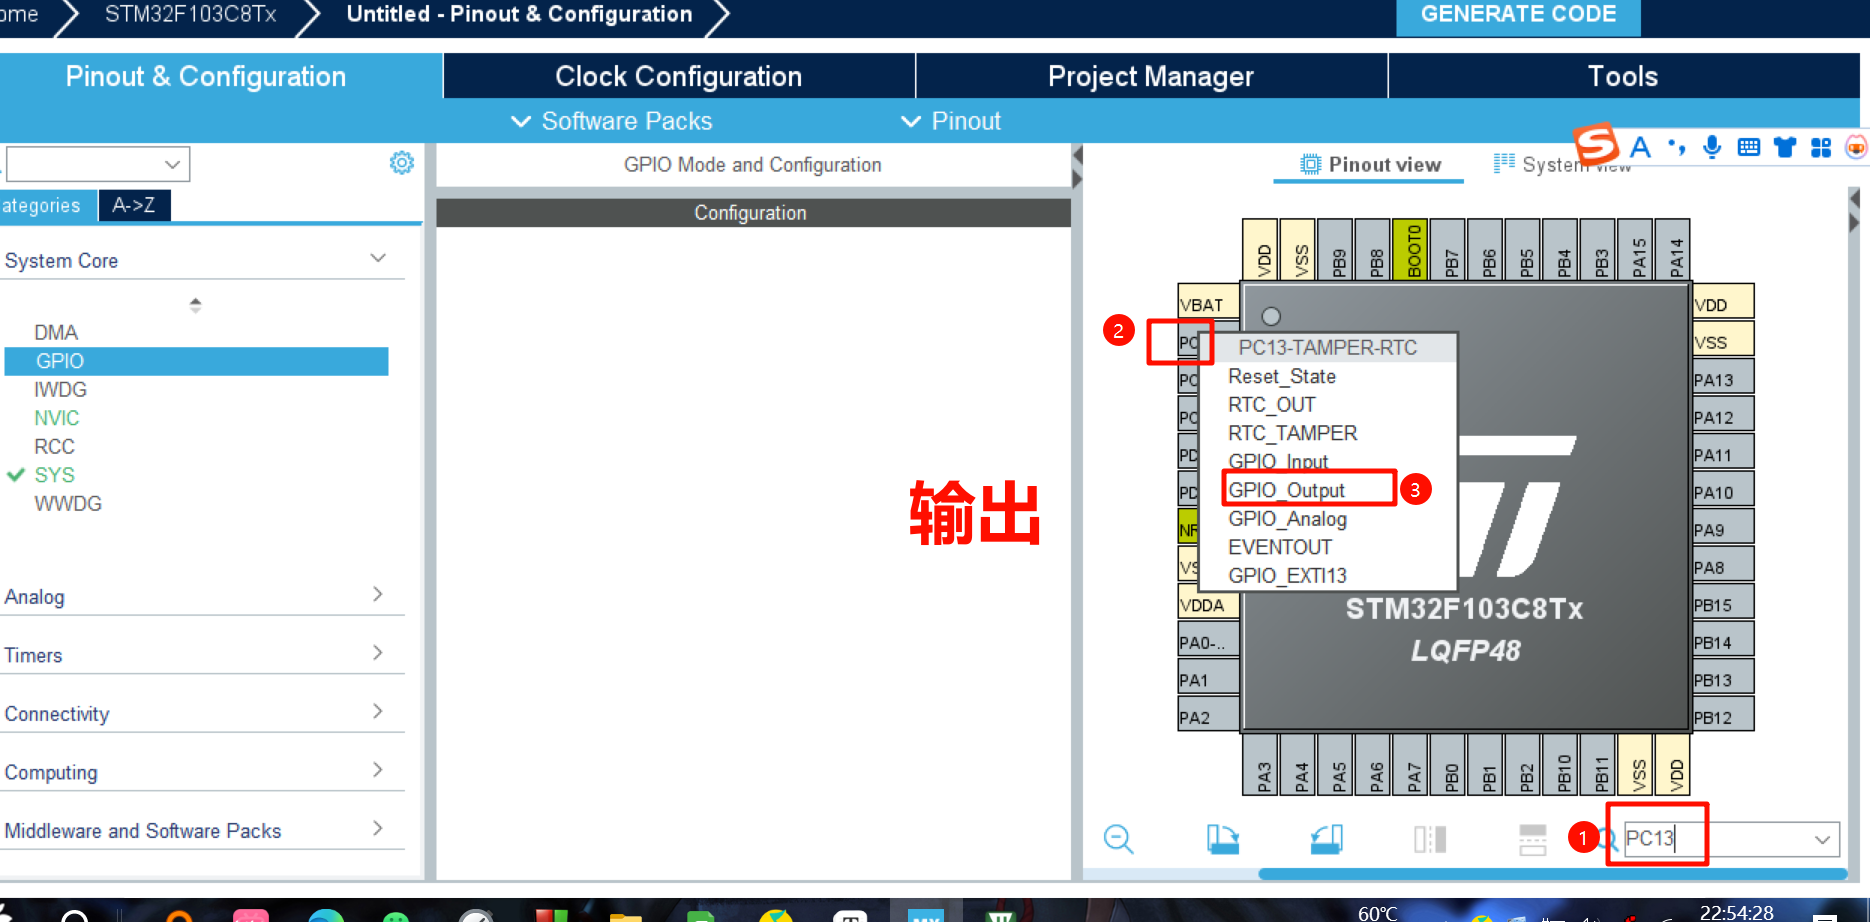The width and height of the screenshot is (1870, 922).
Task: Rotate the chip view counterclockwise
Action: coord(1326,839)
